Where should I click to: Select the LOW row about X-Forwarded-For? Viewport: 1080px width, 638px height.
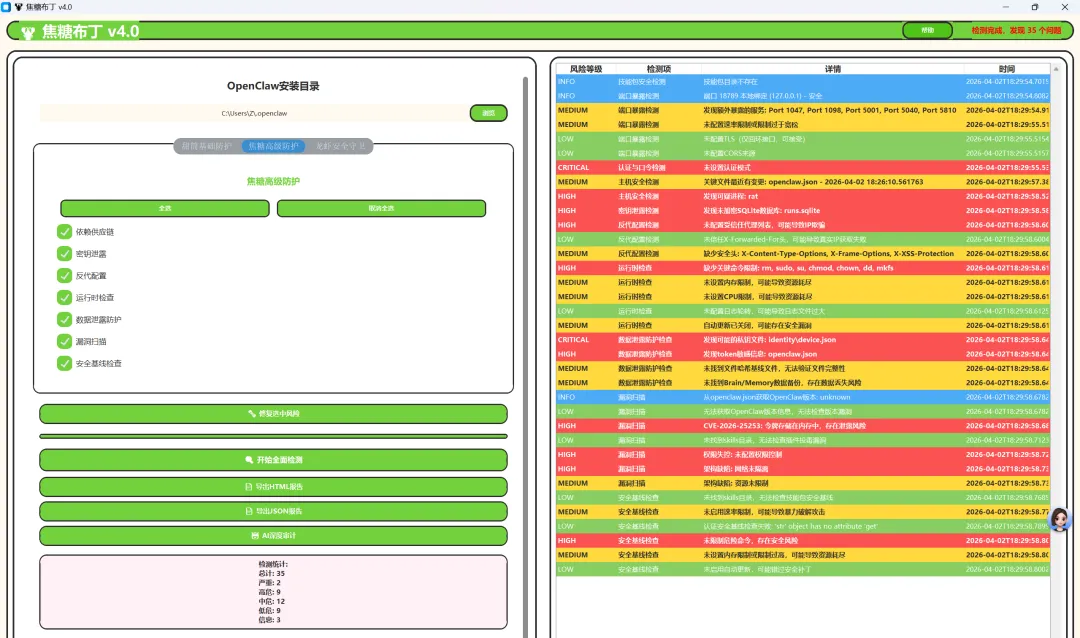pyautogui.click(x=803, y=239)
